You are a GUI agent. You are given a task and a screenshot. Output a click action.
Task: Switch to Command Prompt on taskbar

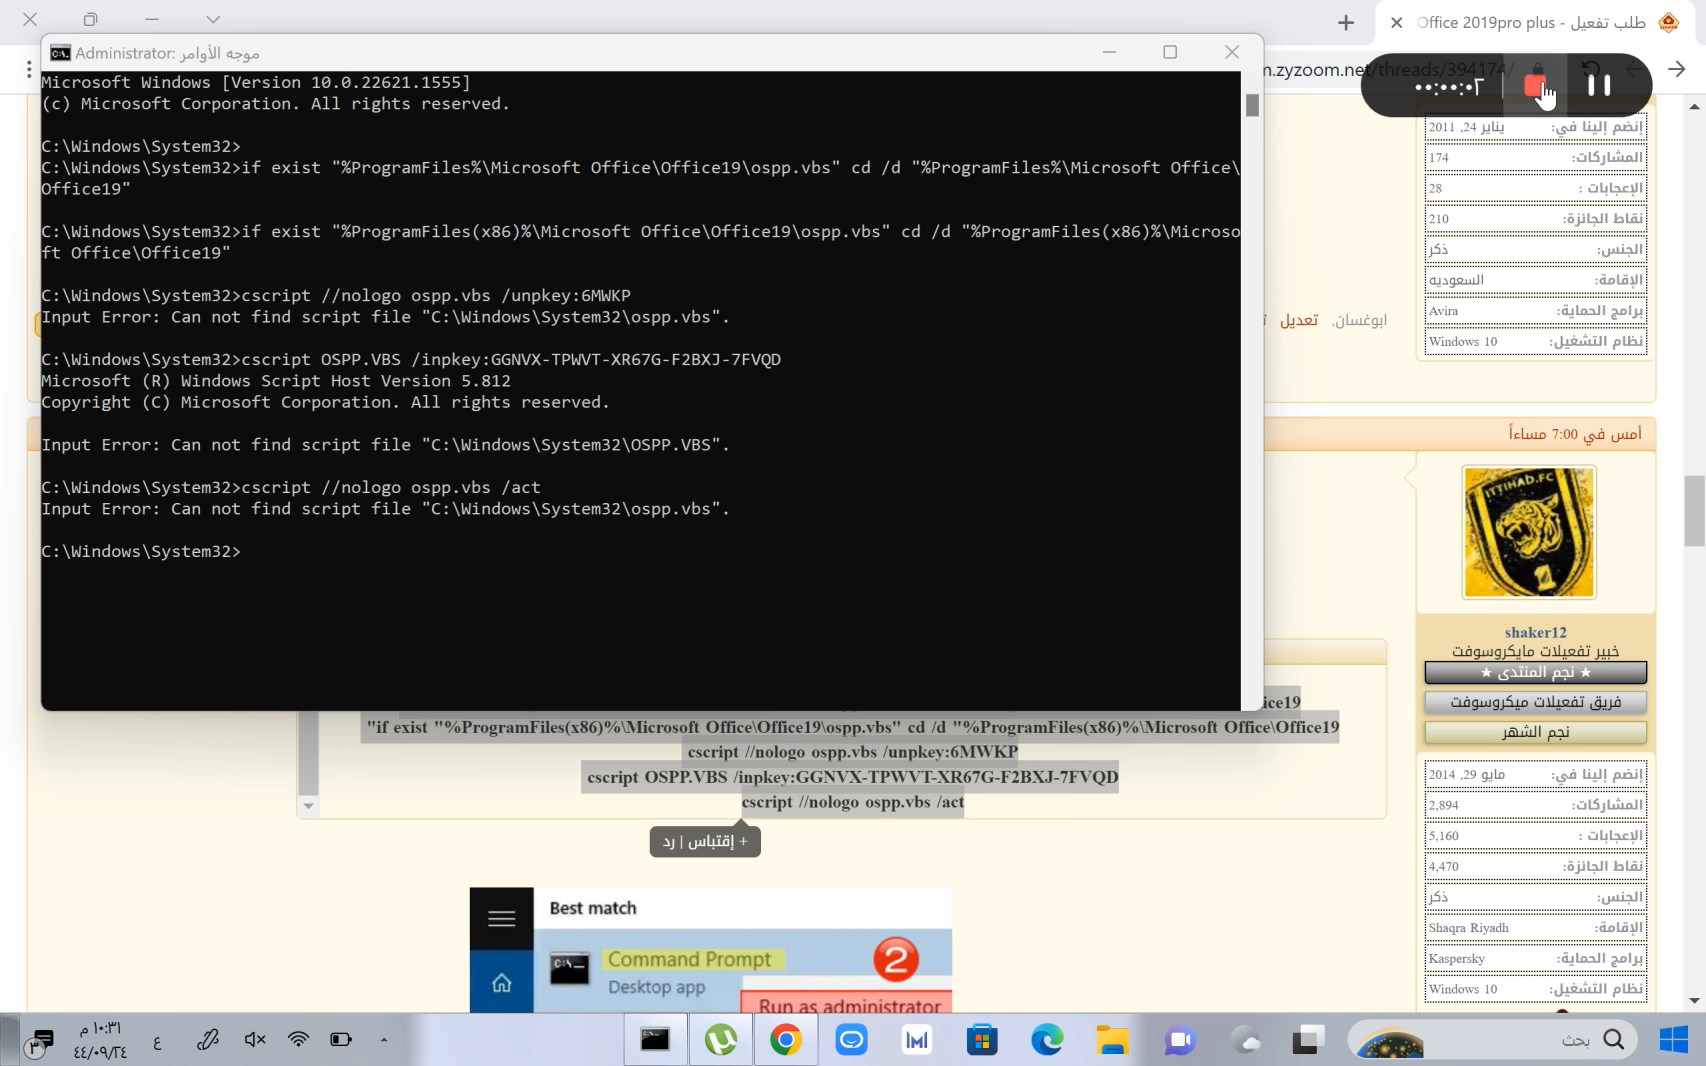[x=655, y=1040]
